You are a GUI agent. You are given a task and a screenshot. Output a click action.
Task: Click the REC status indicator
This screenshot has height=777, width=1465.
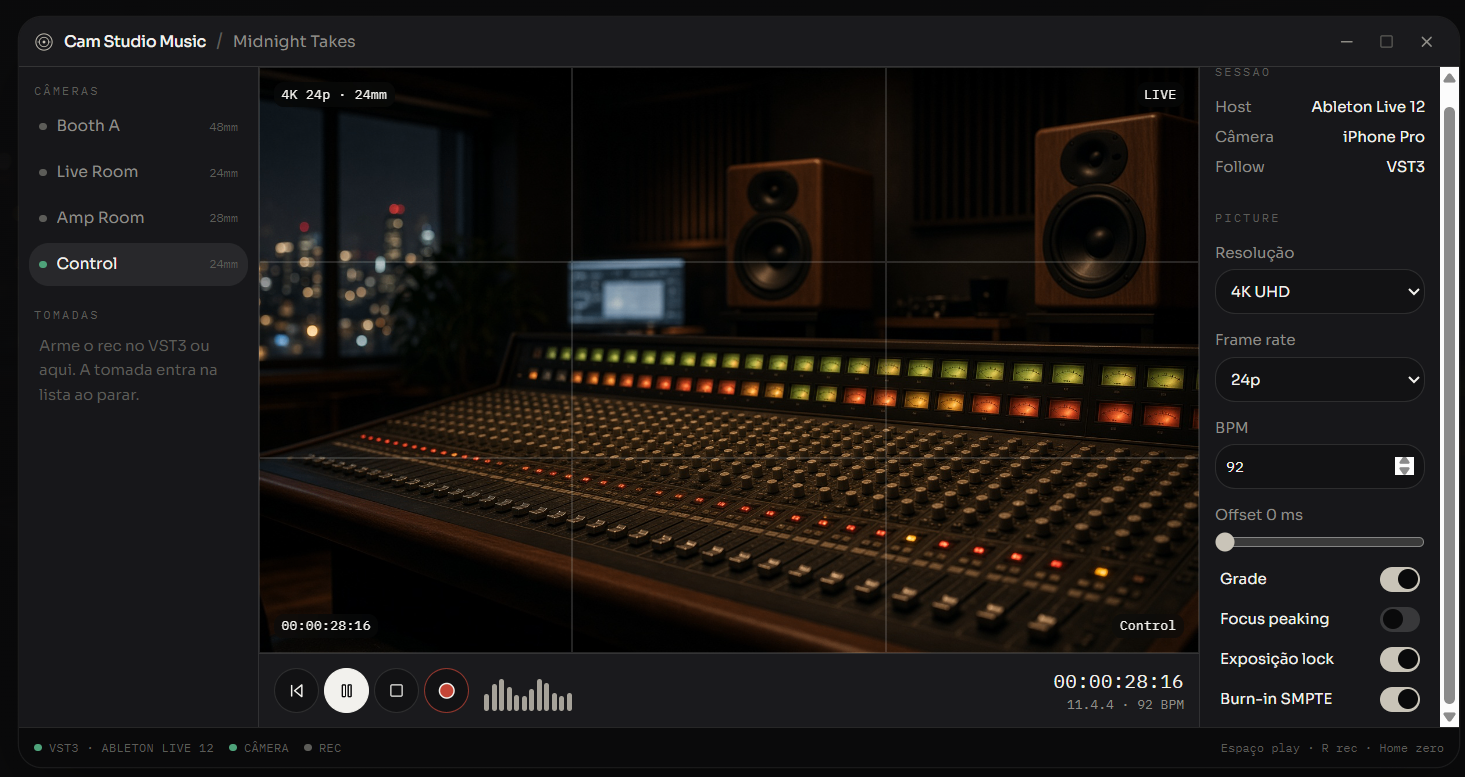pyautogui.click(x=323, y=748)
